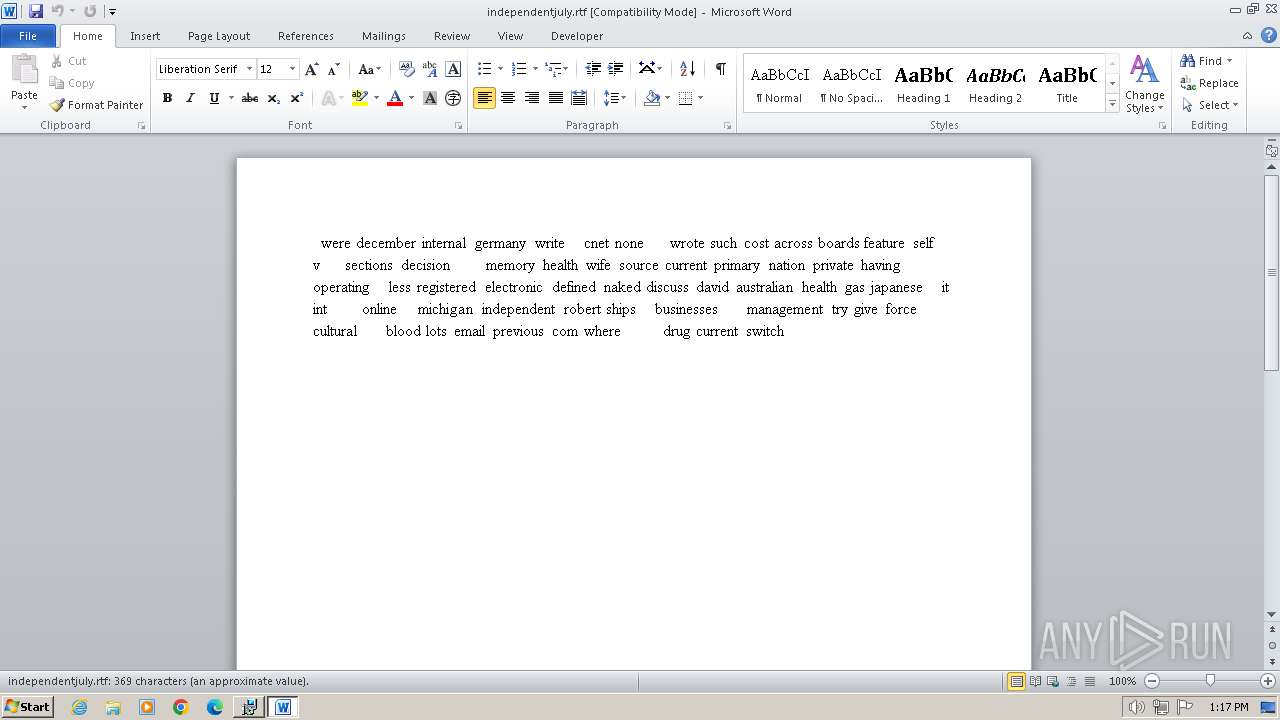This screenshot has height=720, width=1280.
Task: Toggle underline formatting
Action: tap(213, 98)
